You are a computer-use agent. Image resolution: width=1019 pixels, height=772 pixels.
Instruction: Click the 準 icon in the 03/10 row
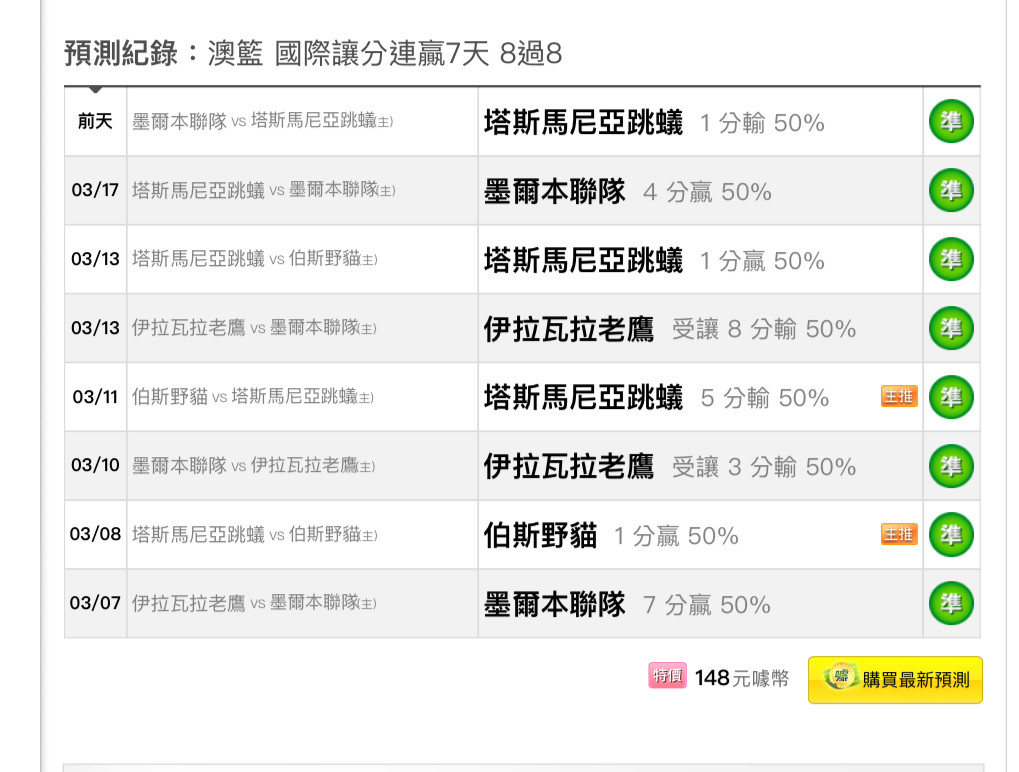(x=951, y=465)
